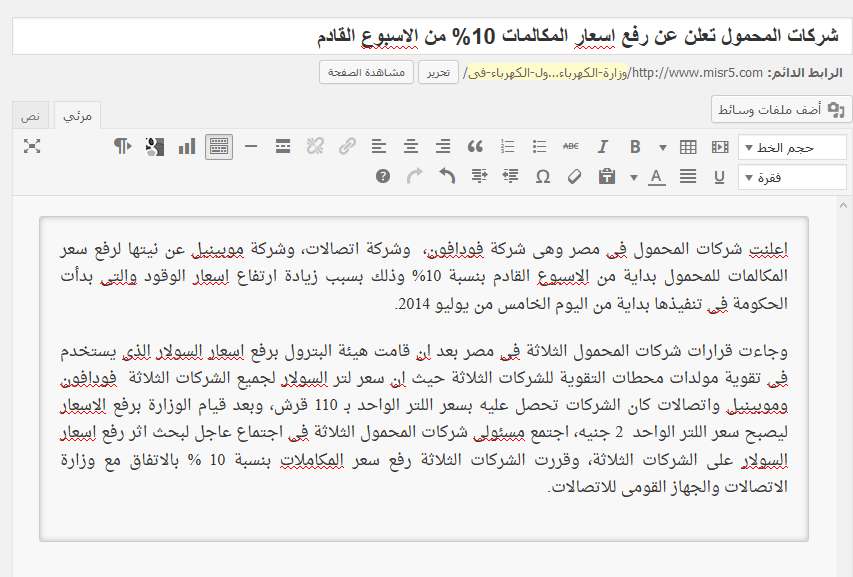Insert the Read More tag

coord(283,147)
